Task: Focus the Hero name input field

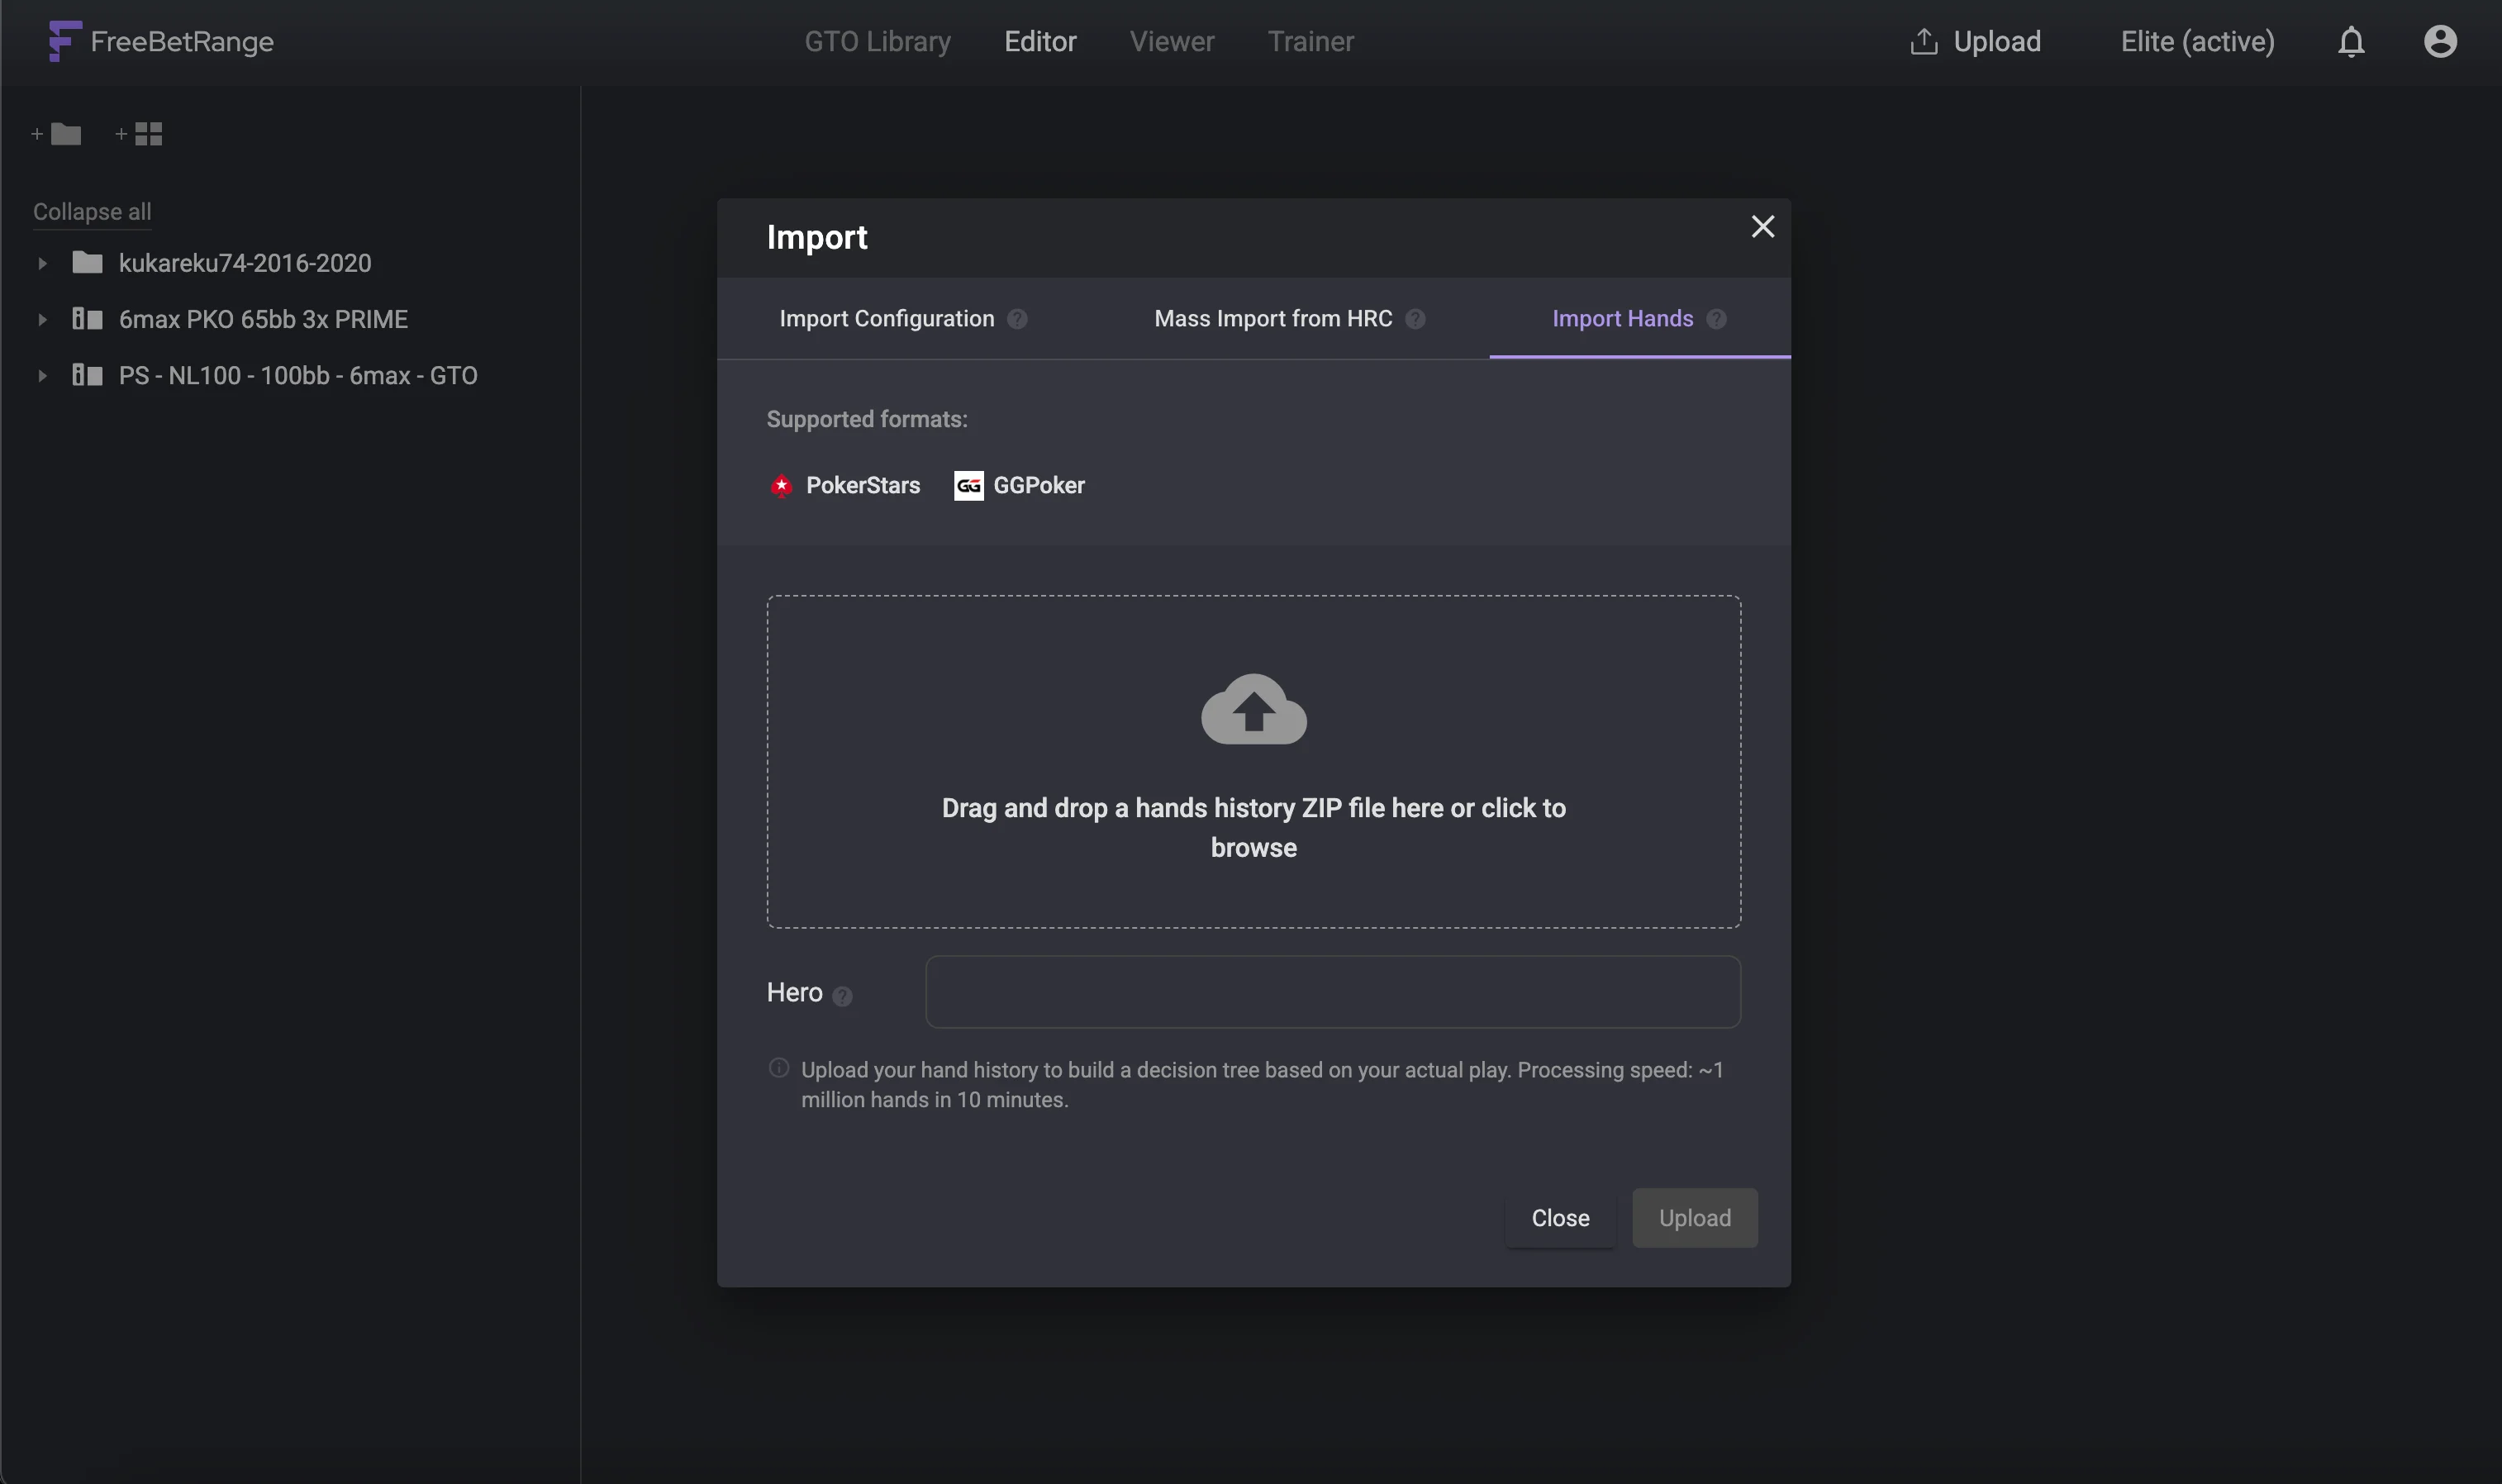Action: (1332, 992)
